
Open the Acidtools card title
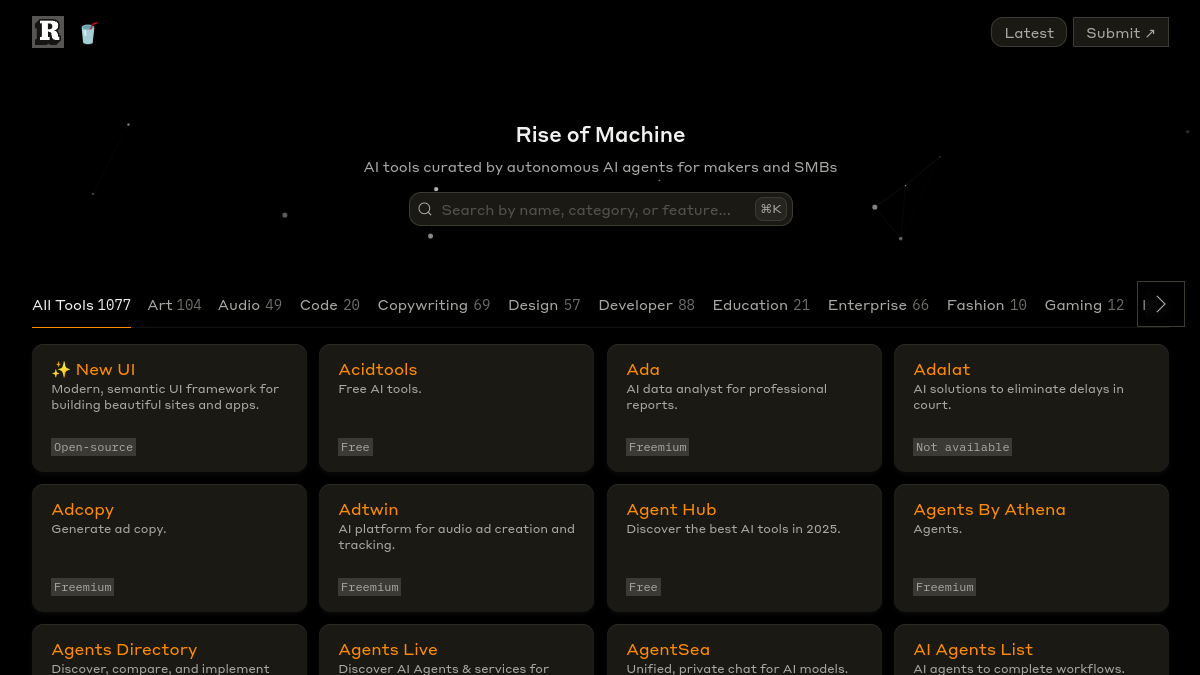click(378, 369)
